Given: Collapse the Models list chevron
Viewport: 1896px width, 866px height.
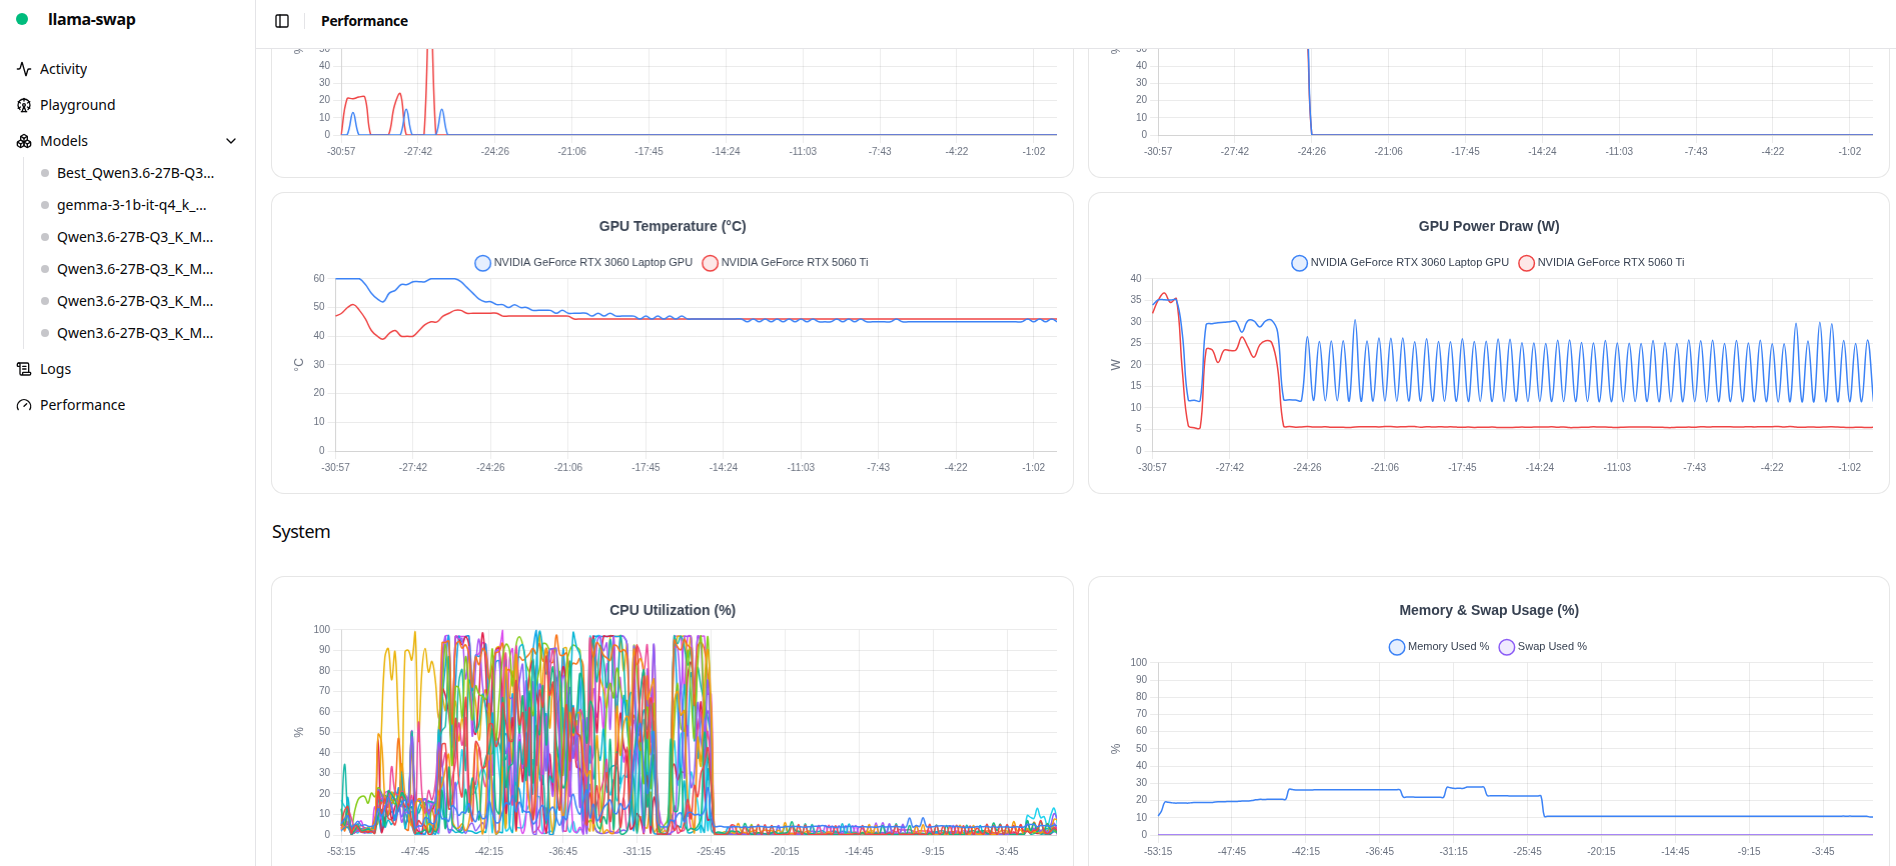Looking at the screenshot, I should (231, 141).
